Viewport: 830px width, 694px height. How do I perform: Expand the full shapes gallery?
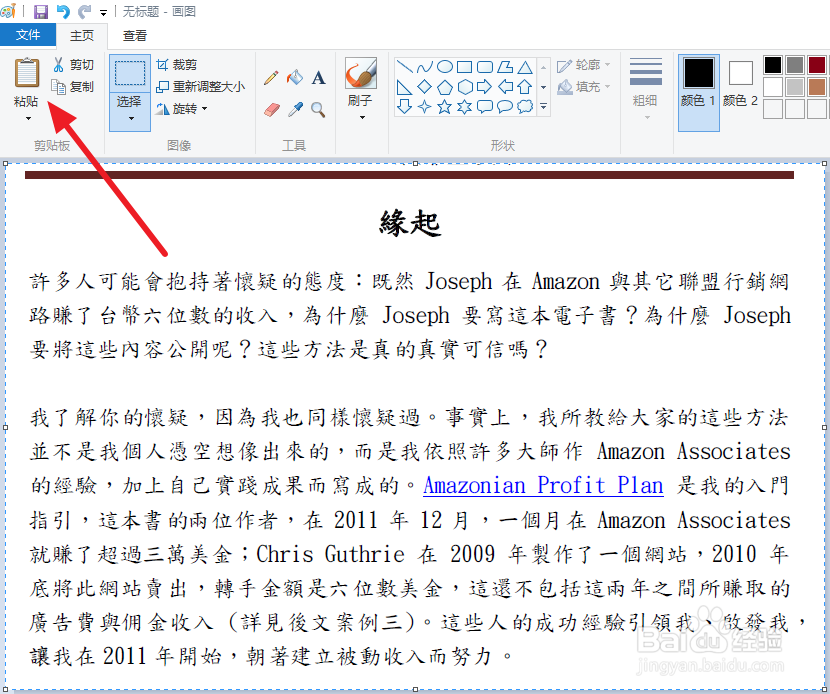point(544,107)
